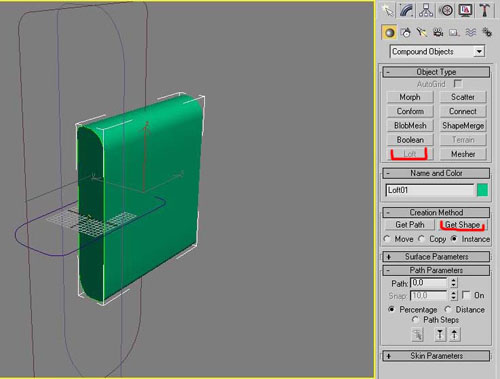The width and height of the screenshot is (500, 379).
Task: Select the Lights category icon
Action: (x=422, y=33)
